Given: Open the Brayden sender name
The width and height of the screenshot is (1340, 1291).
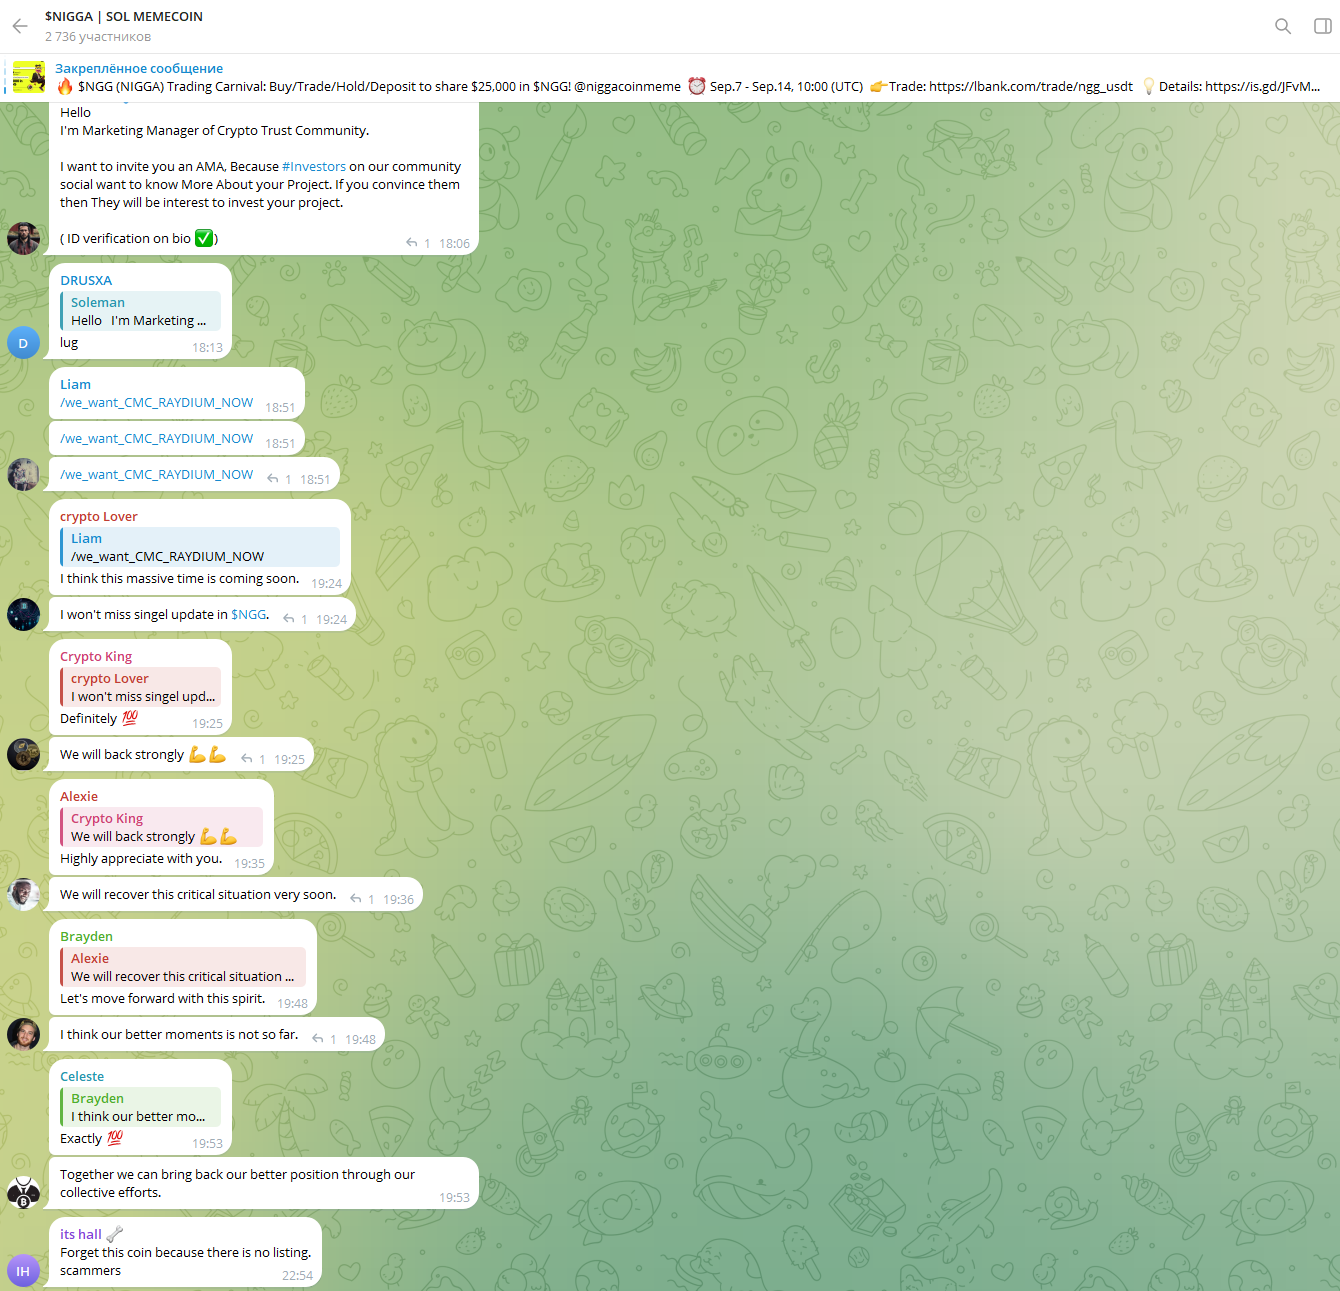Looking at the screenshot, I should click(x=86, y=937).
